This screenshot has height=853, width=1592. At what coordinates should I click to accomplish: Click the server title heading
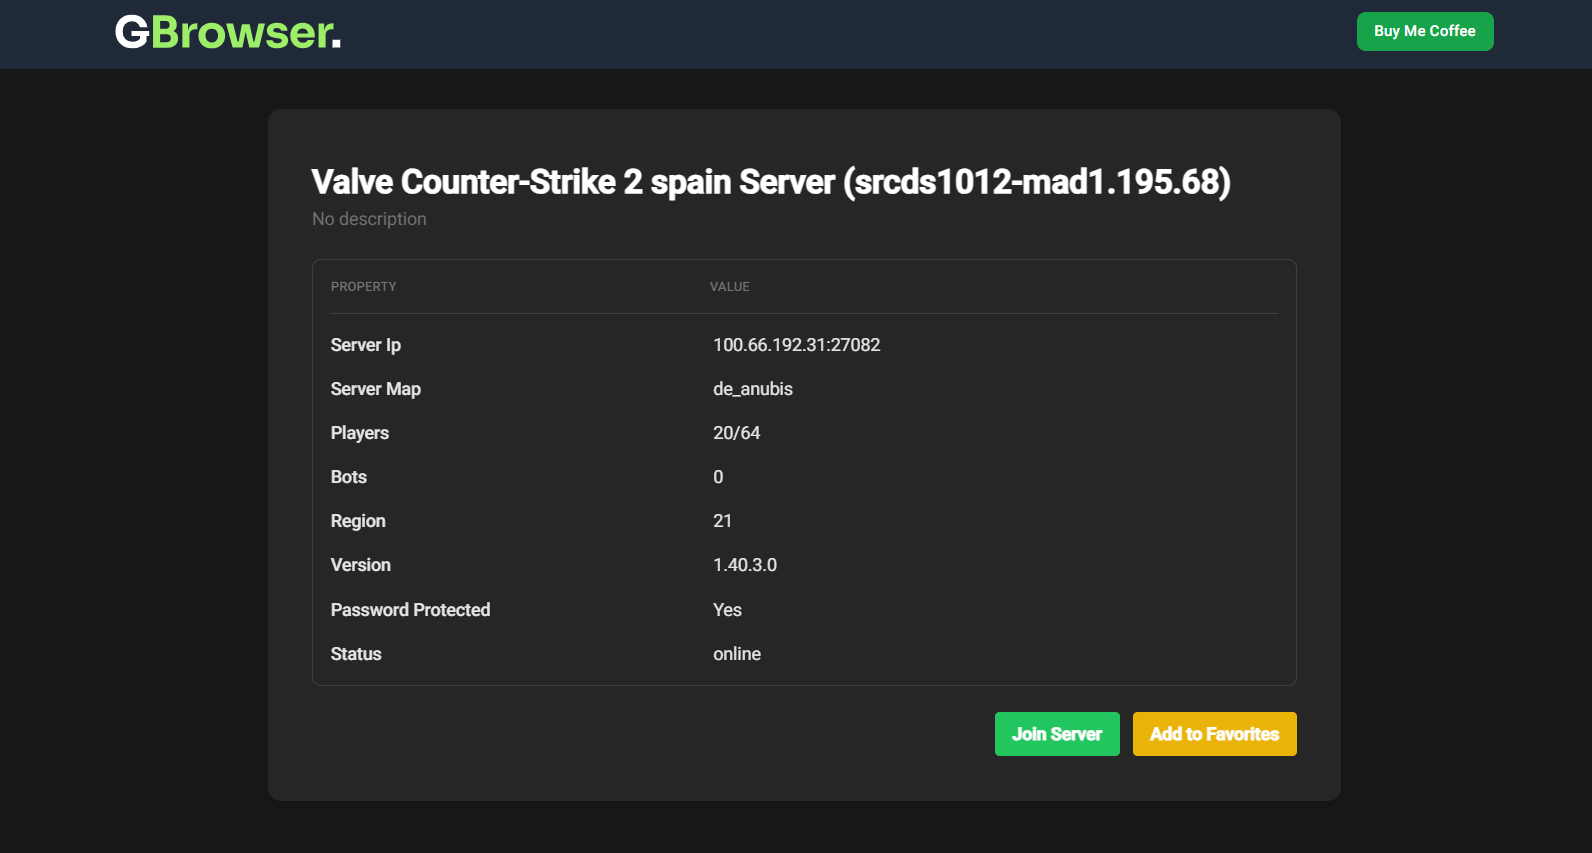771,182
